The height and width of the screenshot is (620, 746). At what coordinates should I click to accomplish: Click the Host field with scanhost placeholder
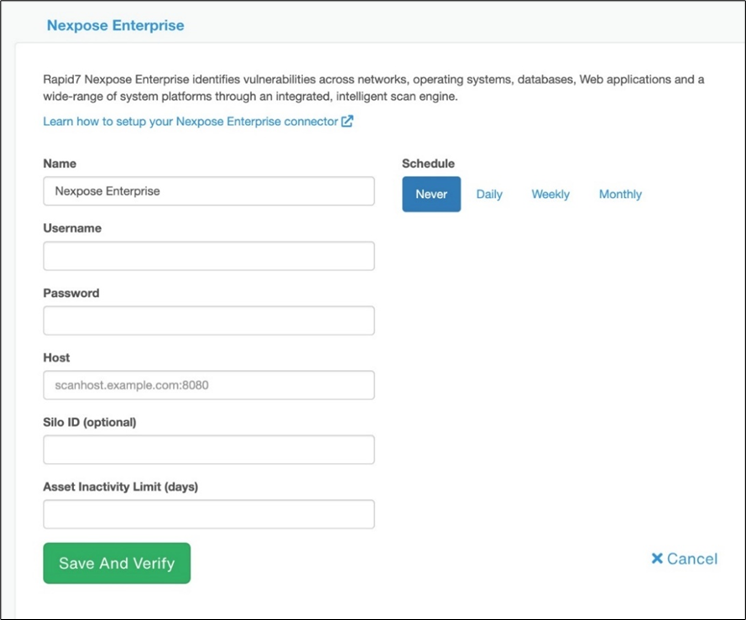[209, 385]
